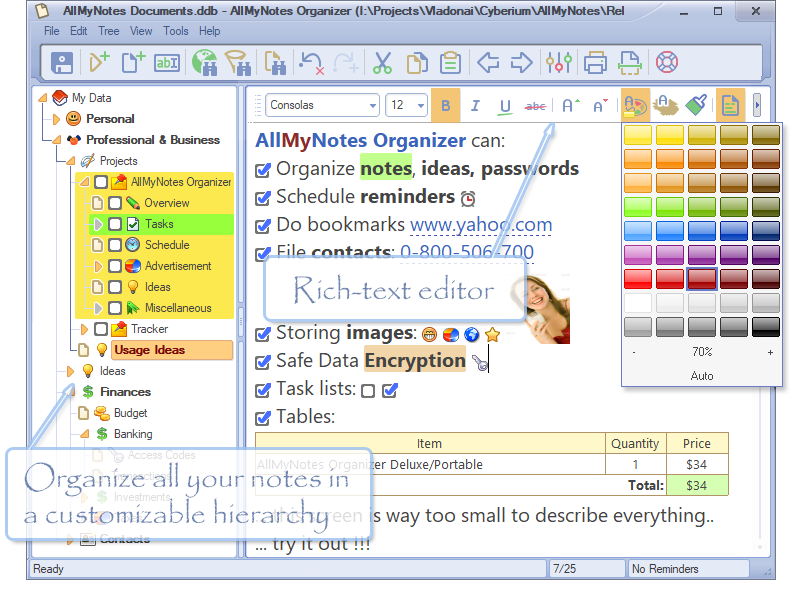Toggle Underline formatting
Image resolution: width=800 pixels, height=592 pixels.
[505, 106]
